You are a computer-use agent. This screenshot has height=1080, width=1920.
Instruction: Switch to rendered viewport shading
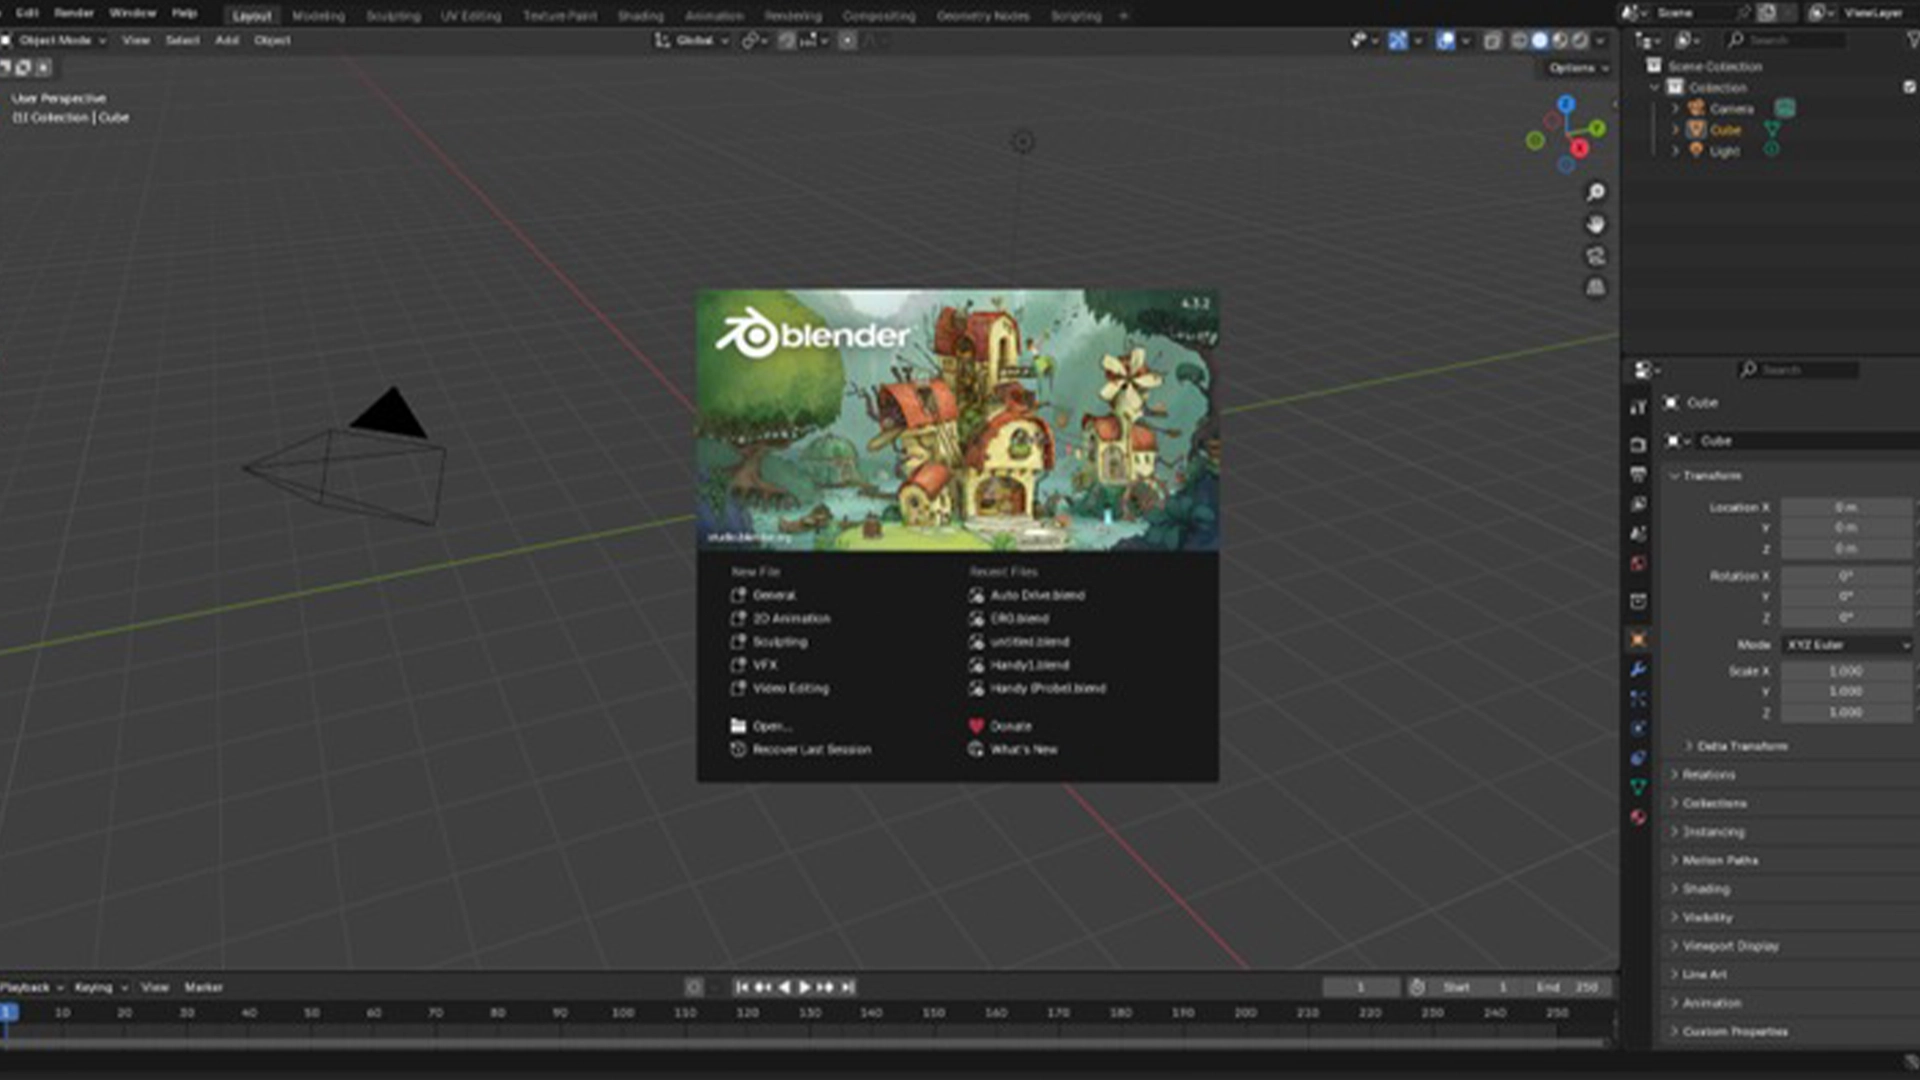point(1580,40)
